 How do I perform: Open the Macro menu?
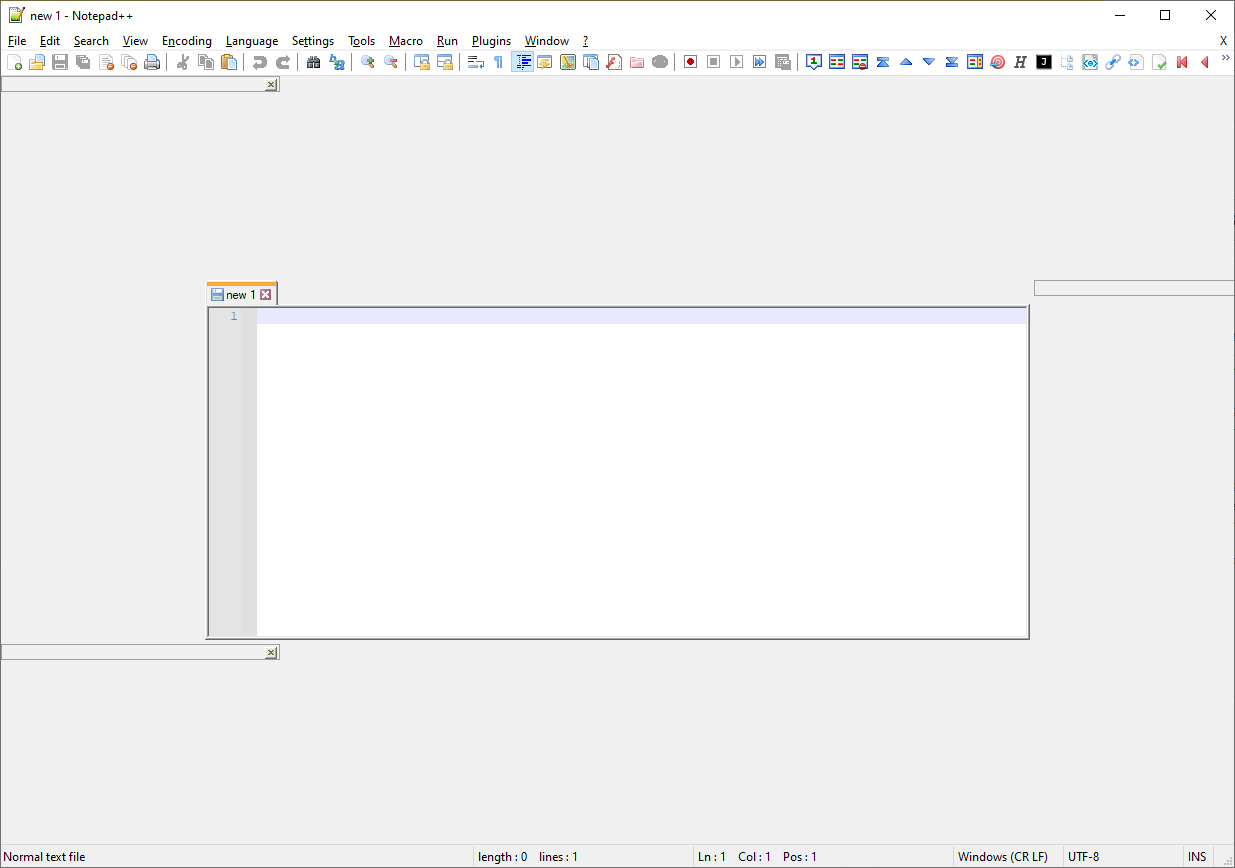[x=406, y=41]
